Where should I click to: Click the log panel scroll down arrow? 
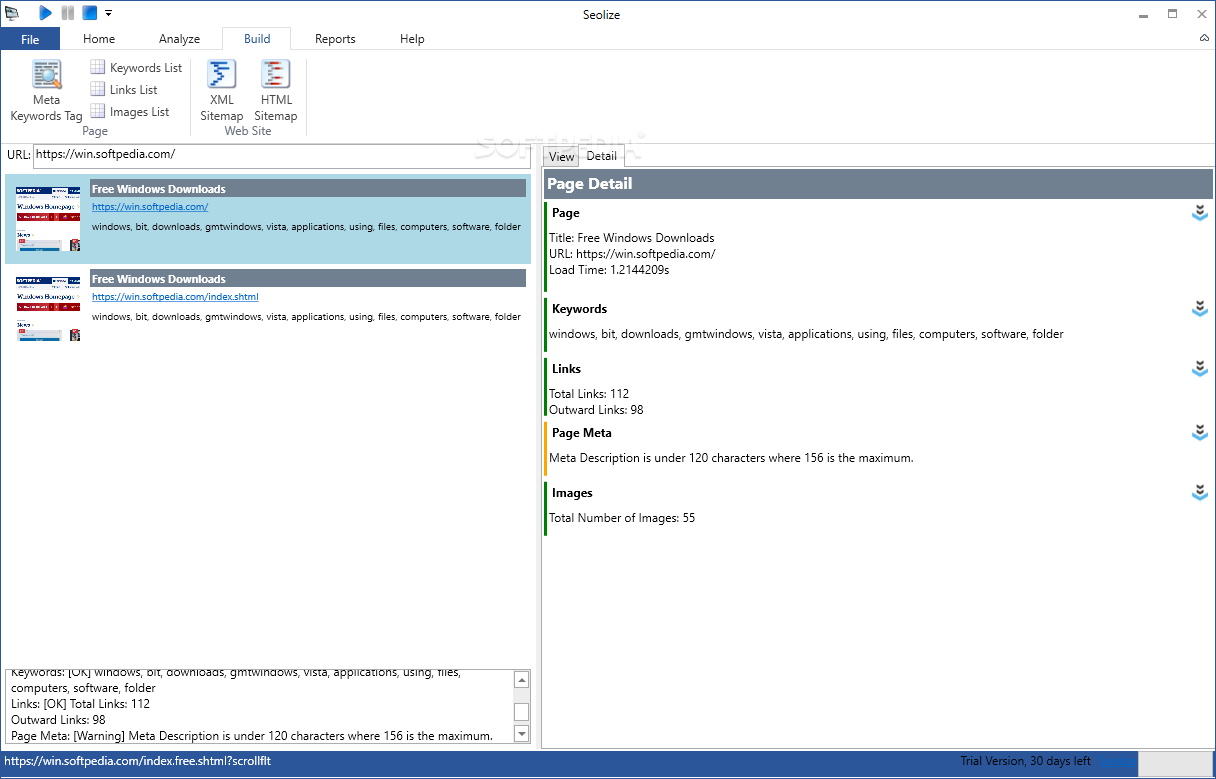pyautogui.click(x=521, y=734)
